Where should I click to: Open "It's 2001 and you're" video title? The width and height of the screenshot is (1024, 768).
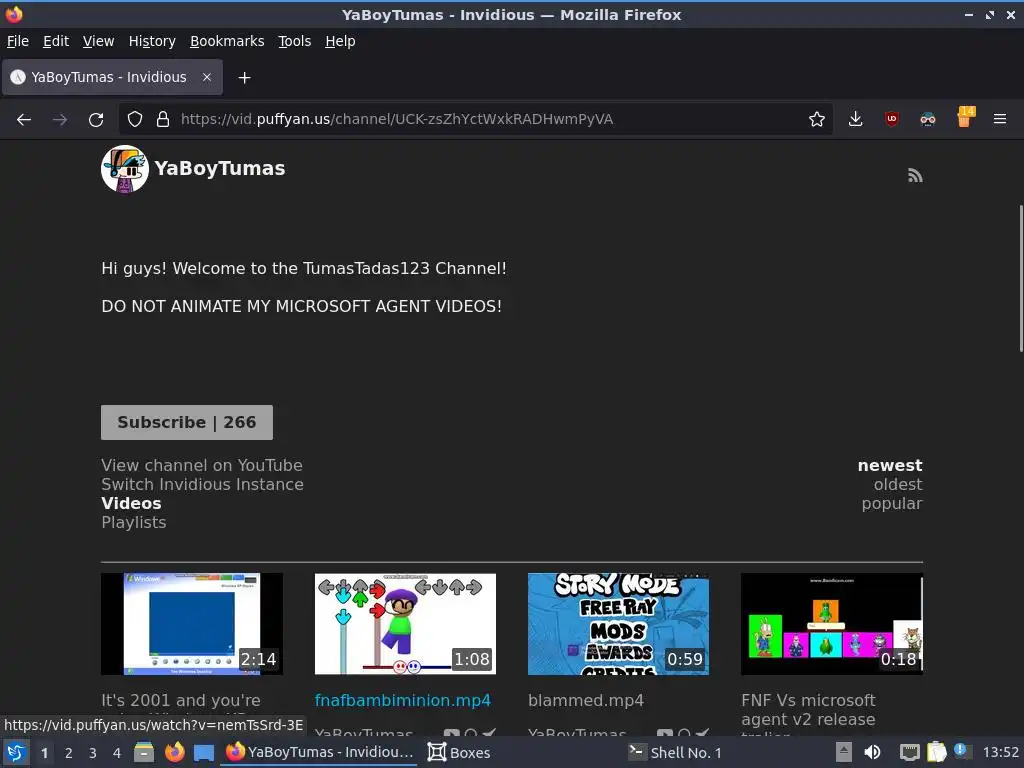(x=181, y=700)
